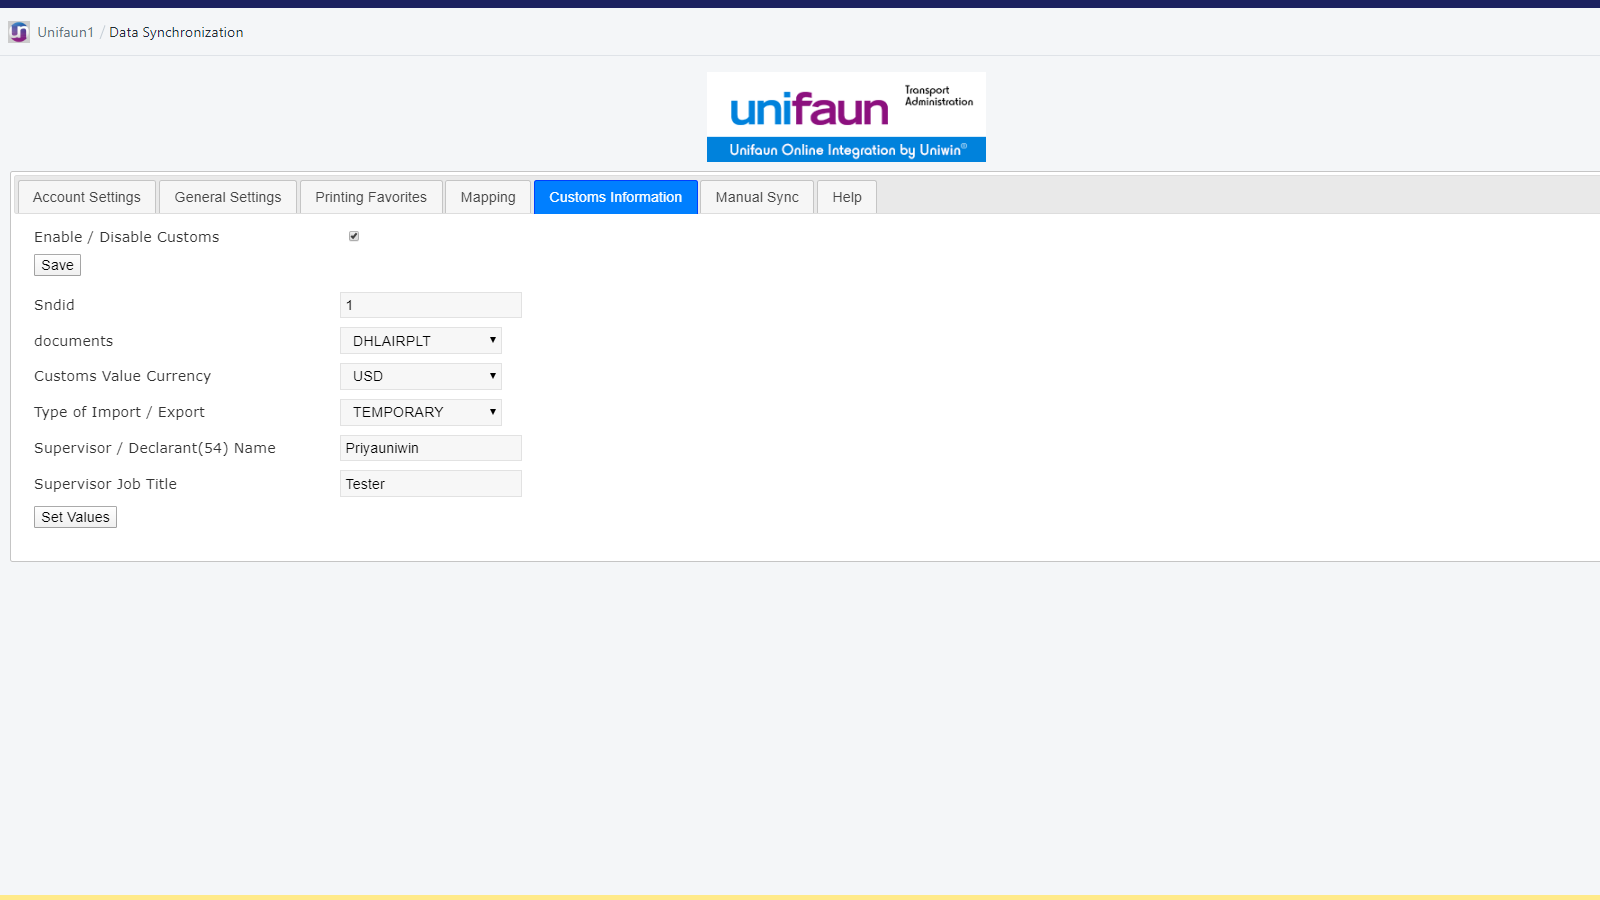The width and height of the screenshot is (1600, 900).
Task: Go to the Printing Favorites tab
Action: coord(371,197)
